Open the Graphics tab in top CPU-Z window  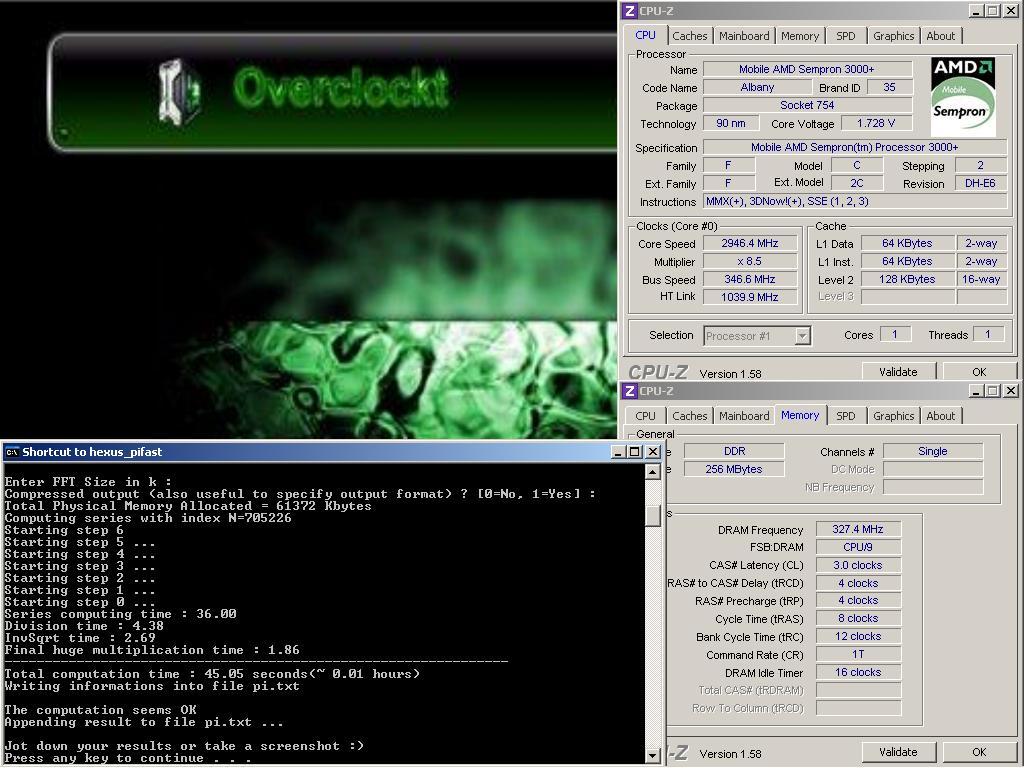click(x=893, y=36)
